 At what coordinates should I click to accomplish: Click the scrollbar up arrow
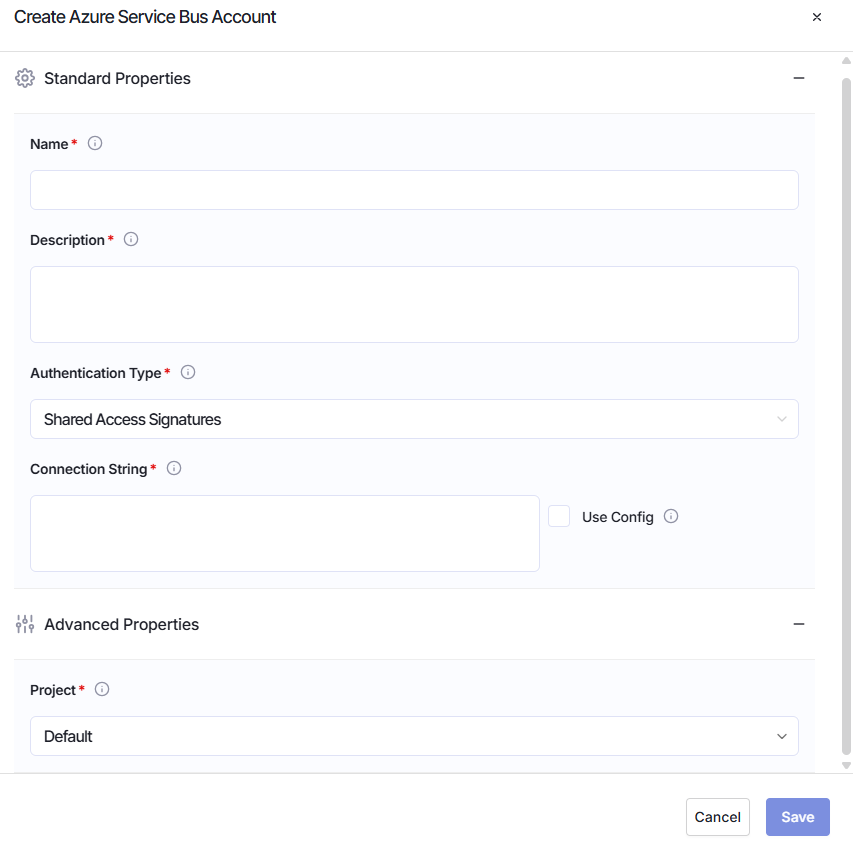(846, 60)
